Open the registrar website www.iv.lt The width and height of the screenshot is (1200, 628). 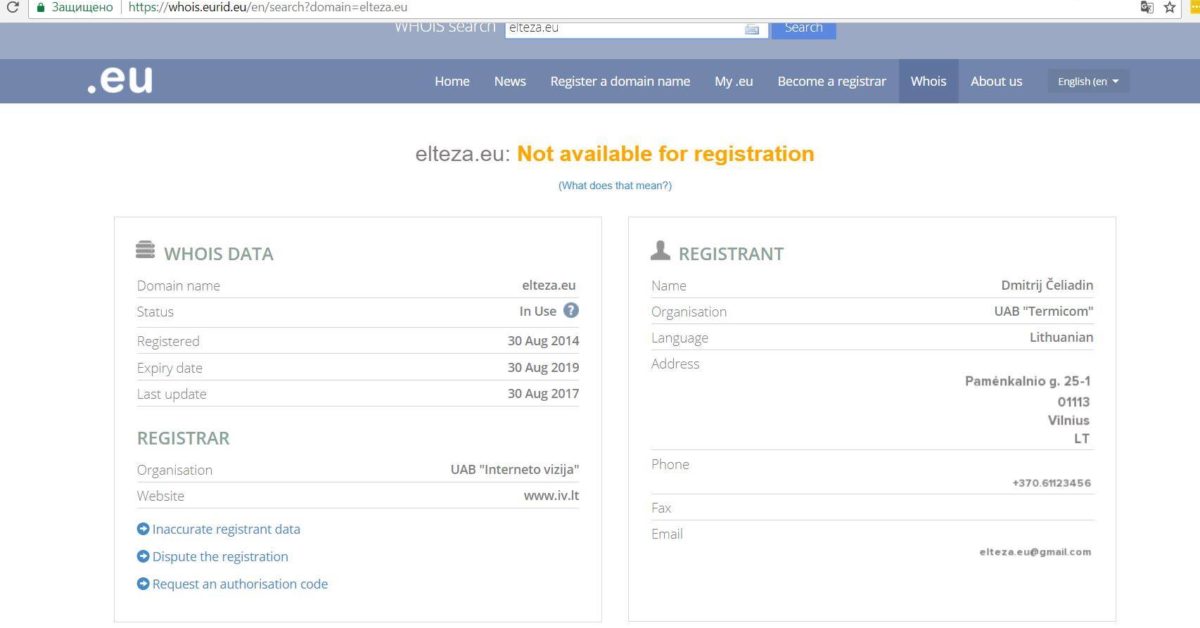click(551, 496)
